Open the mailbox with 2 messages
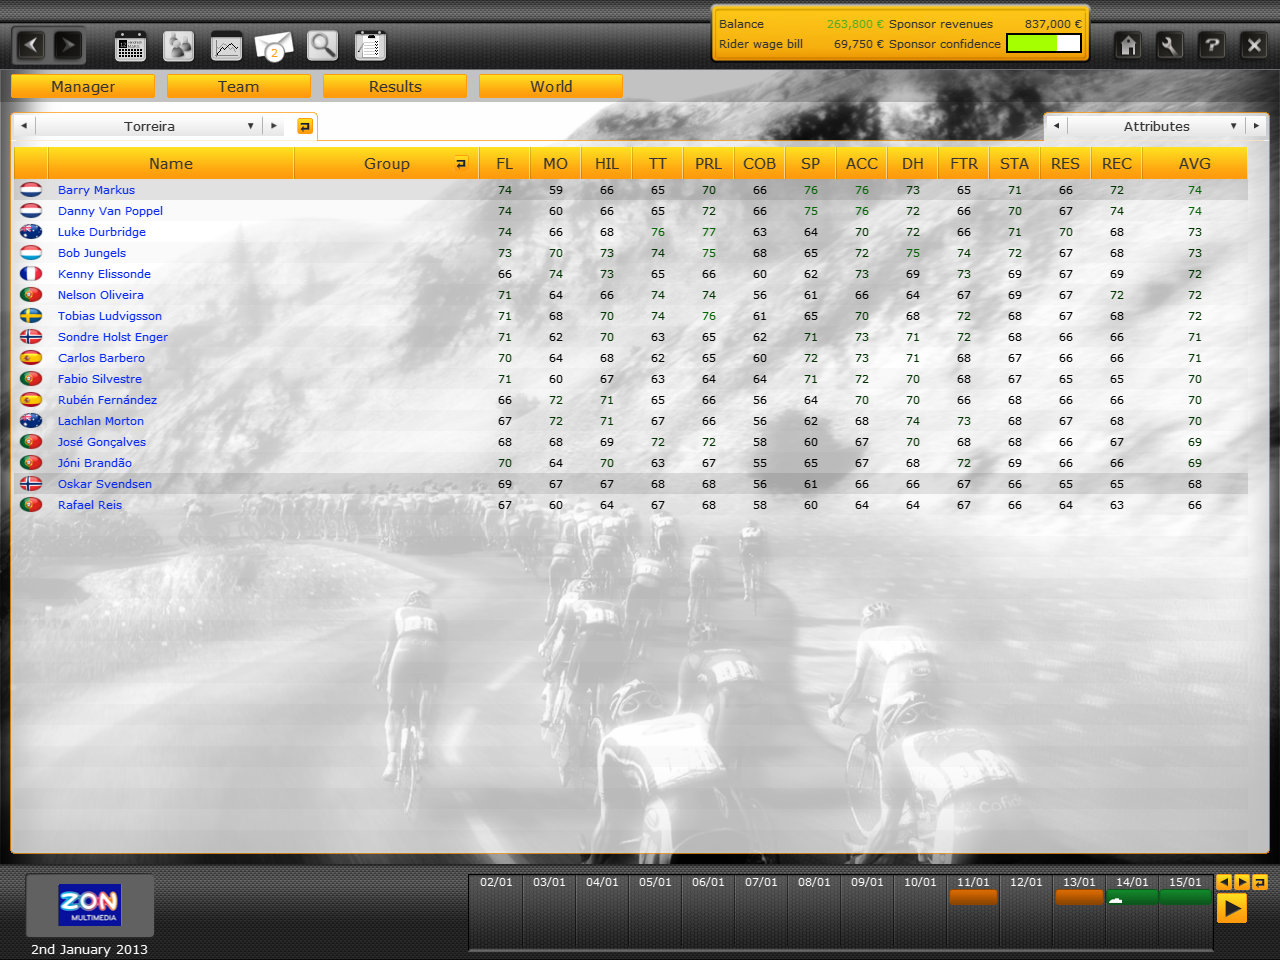The image size is (1280, 960). (274, 46)
